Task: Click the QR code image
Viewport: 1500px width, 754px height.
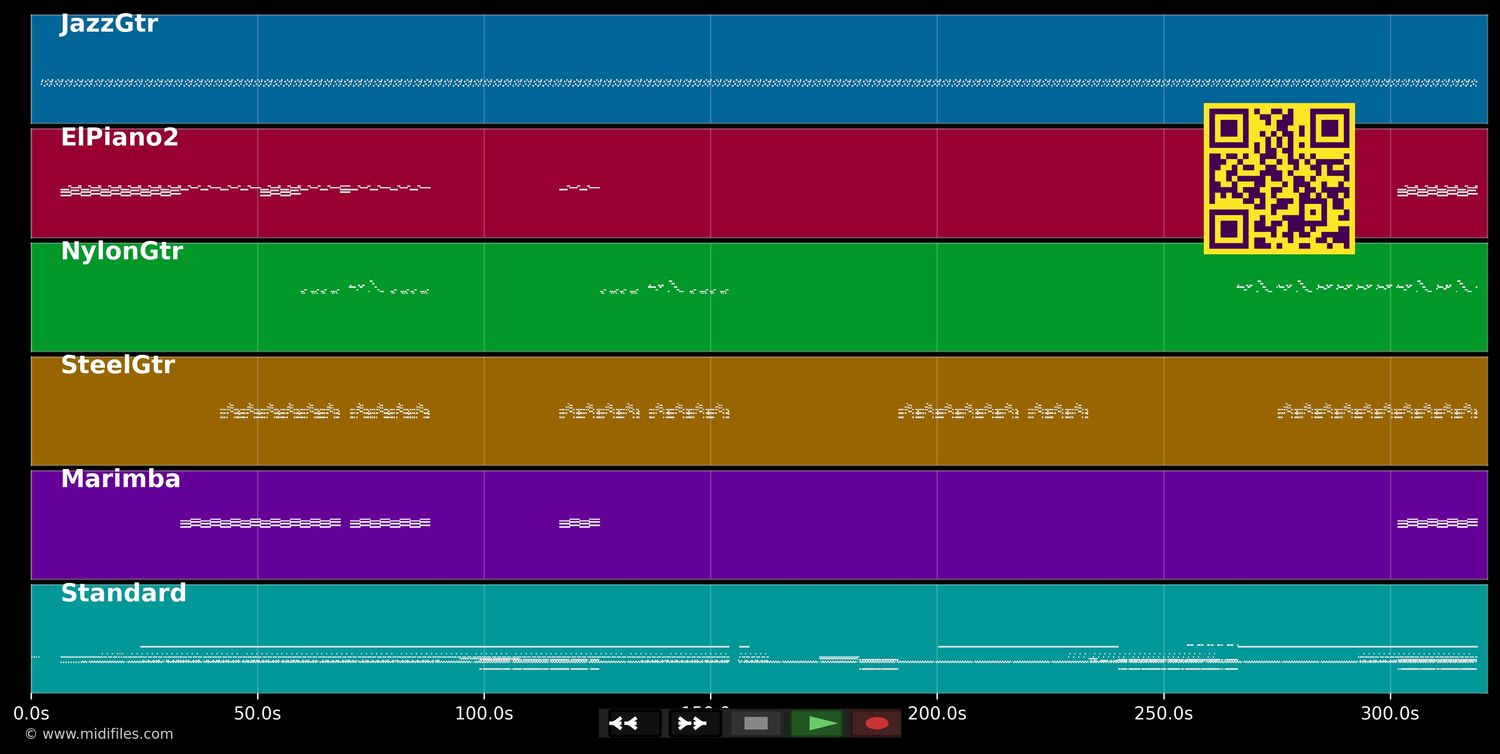Action: (1279, 178)
